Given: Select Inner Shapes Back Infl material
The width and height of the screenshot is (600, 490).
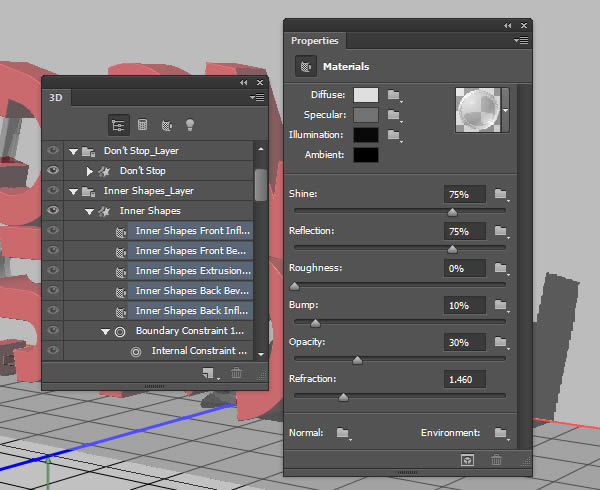Looking at the screenshot, I should [190, 311].
